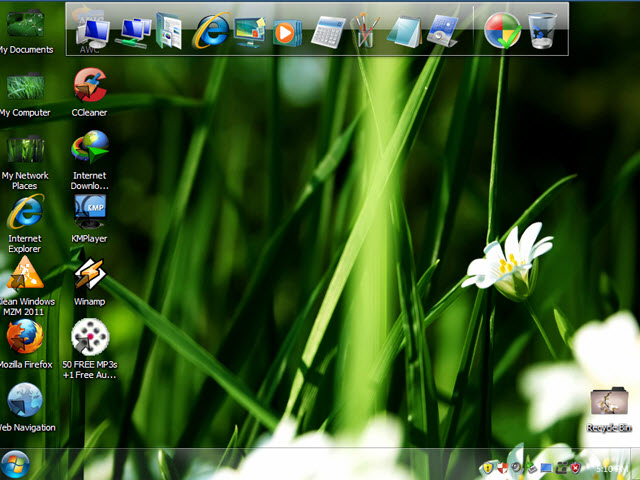The height and width of the screenshot is (480, 640).
Task: Select Web Navigation desktop shortcut
Action: coord(27,407)
